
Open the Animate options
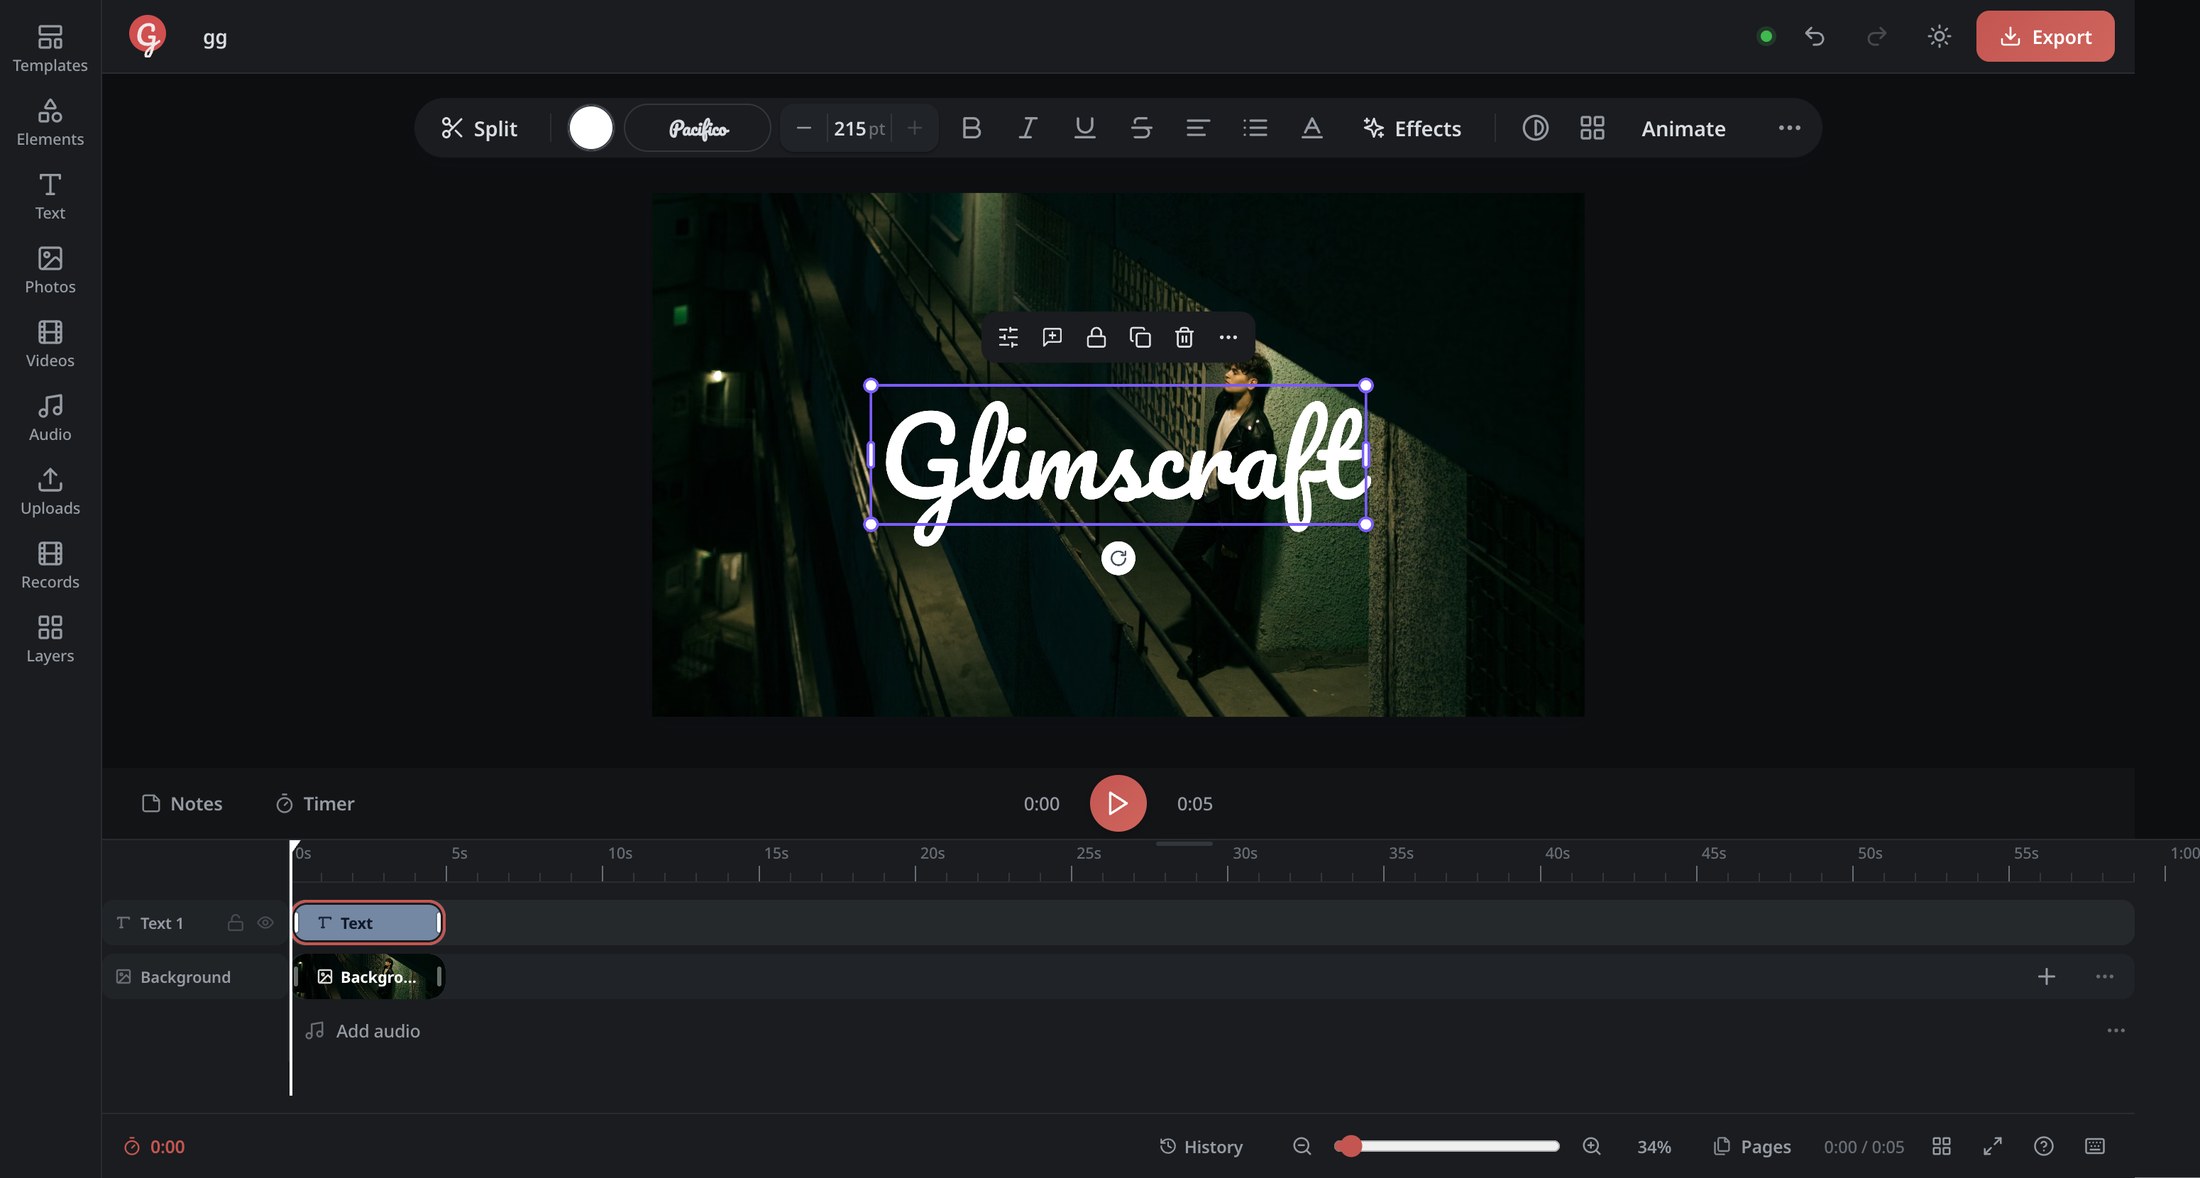coord(1683,128)
